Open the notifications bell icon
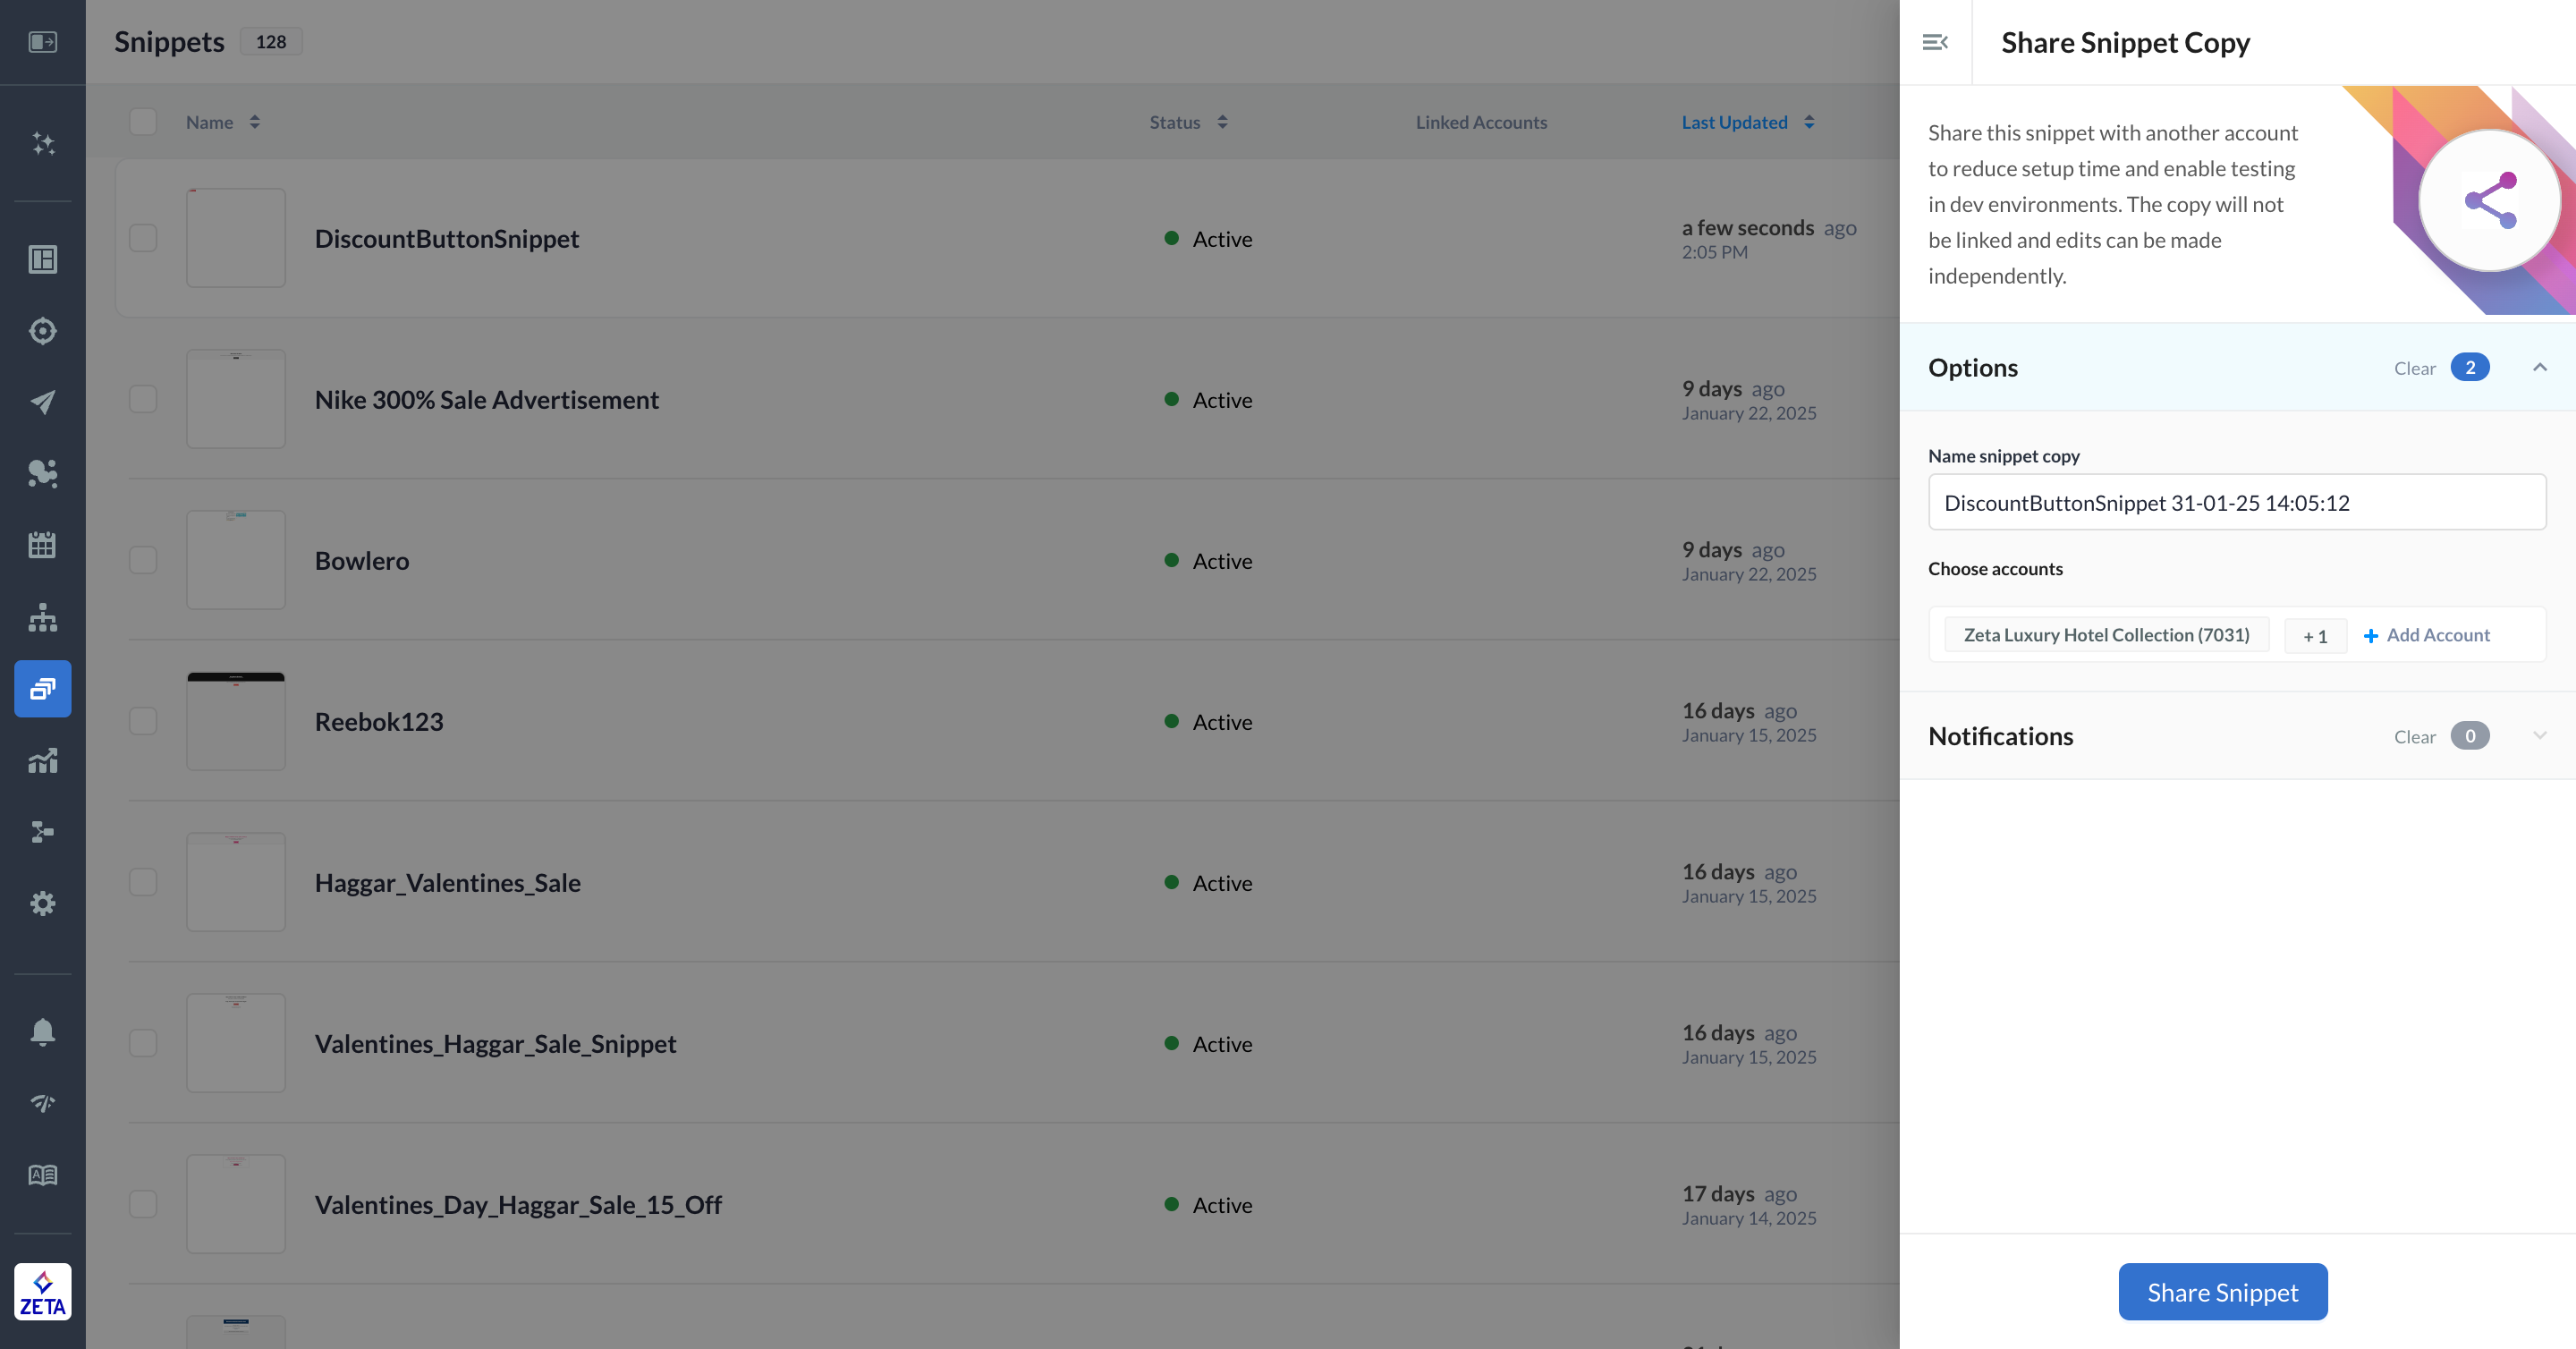 coord(42,1031)
